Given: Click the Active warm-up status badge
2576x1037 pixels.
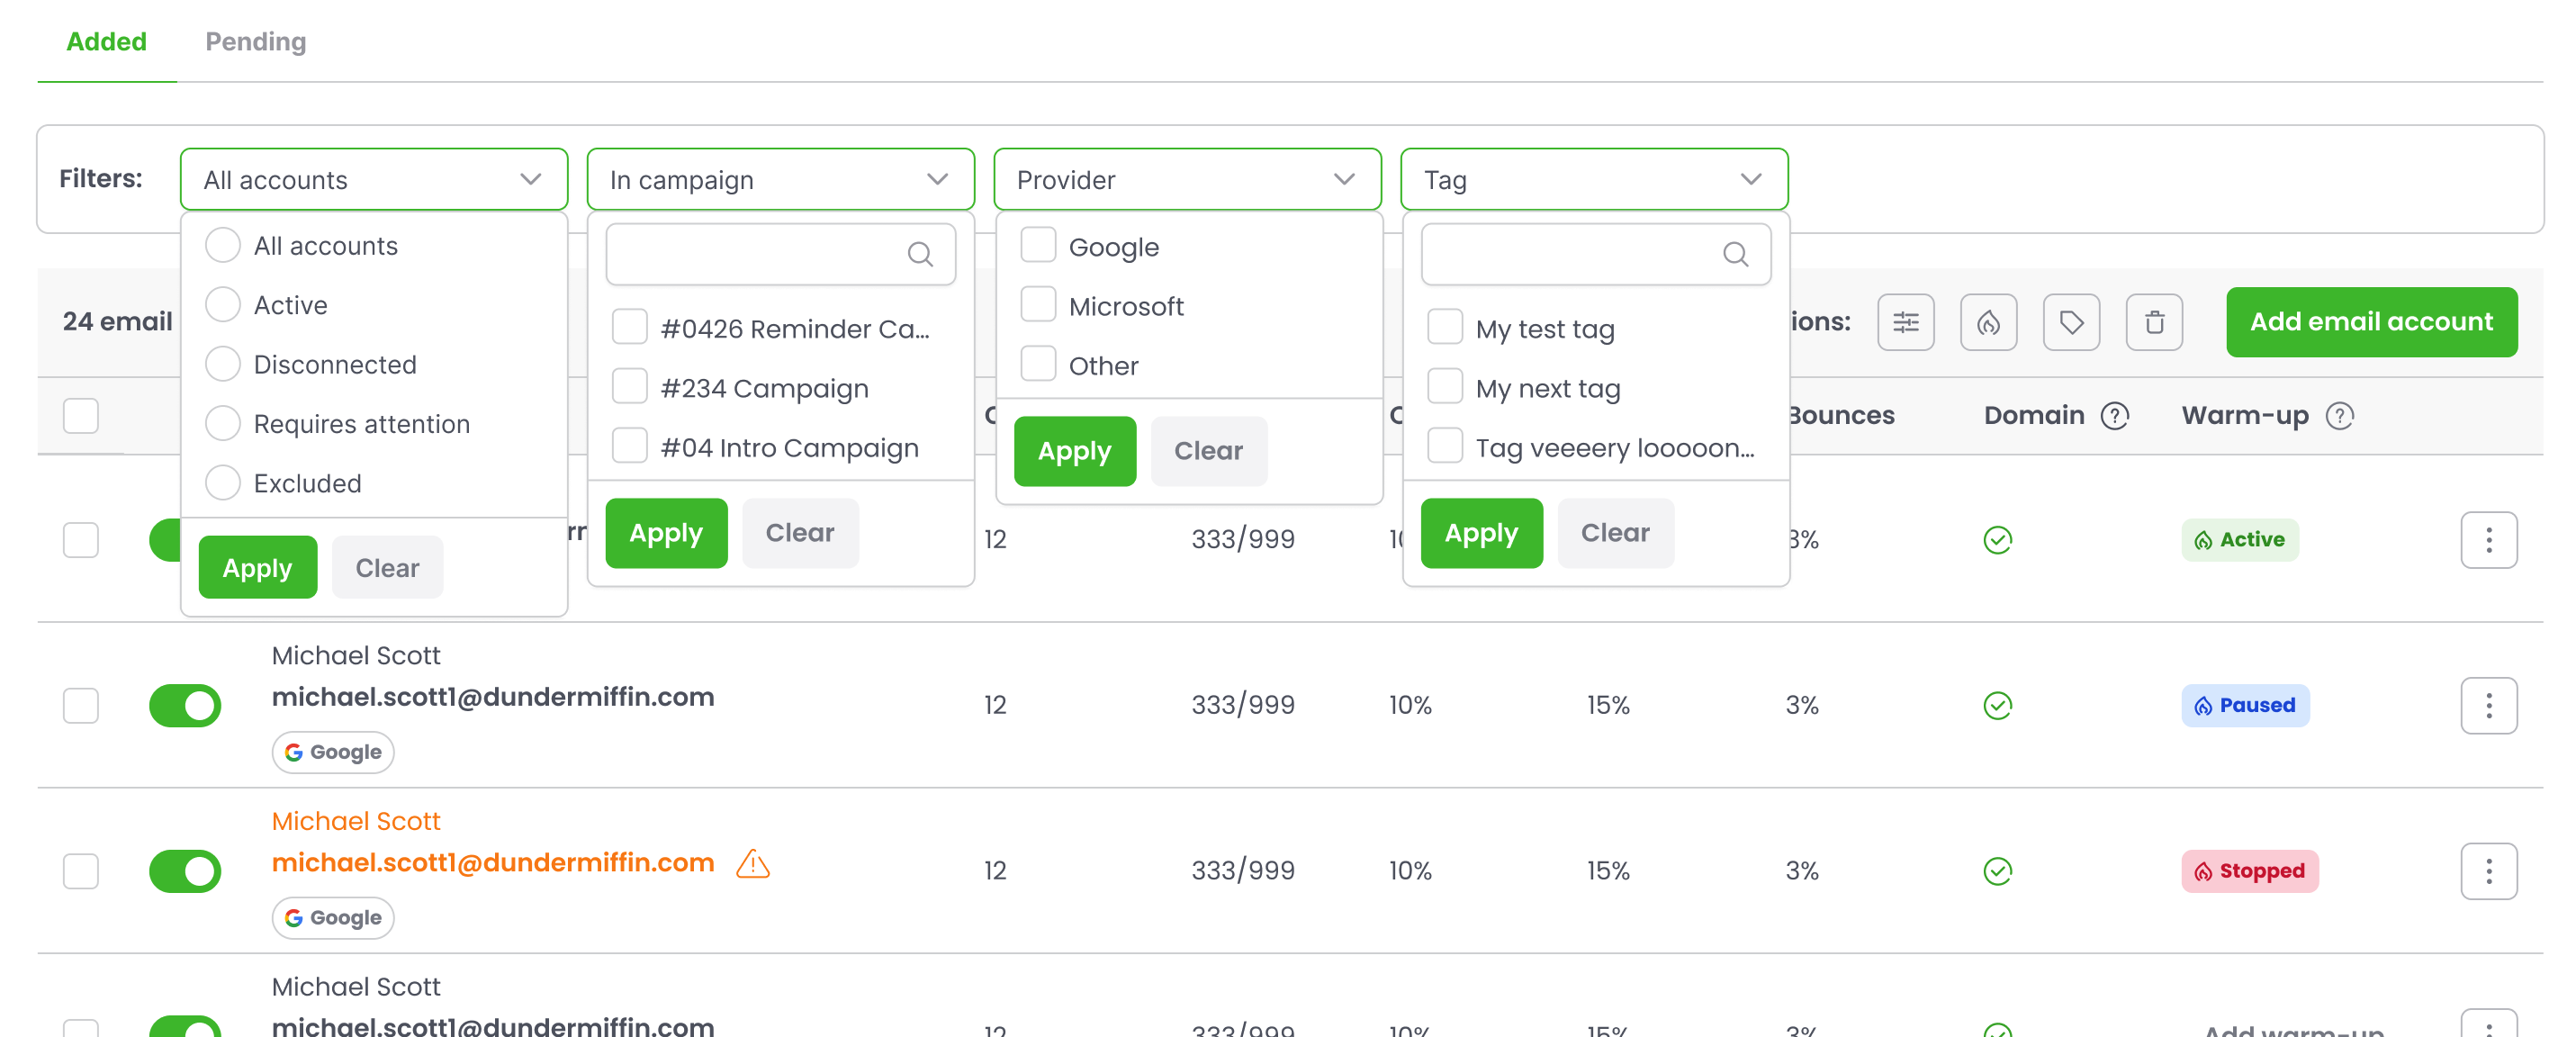Looking at the screenshot, I should click(2240, 540).
